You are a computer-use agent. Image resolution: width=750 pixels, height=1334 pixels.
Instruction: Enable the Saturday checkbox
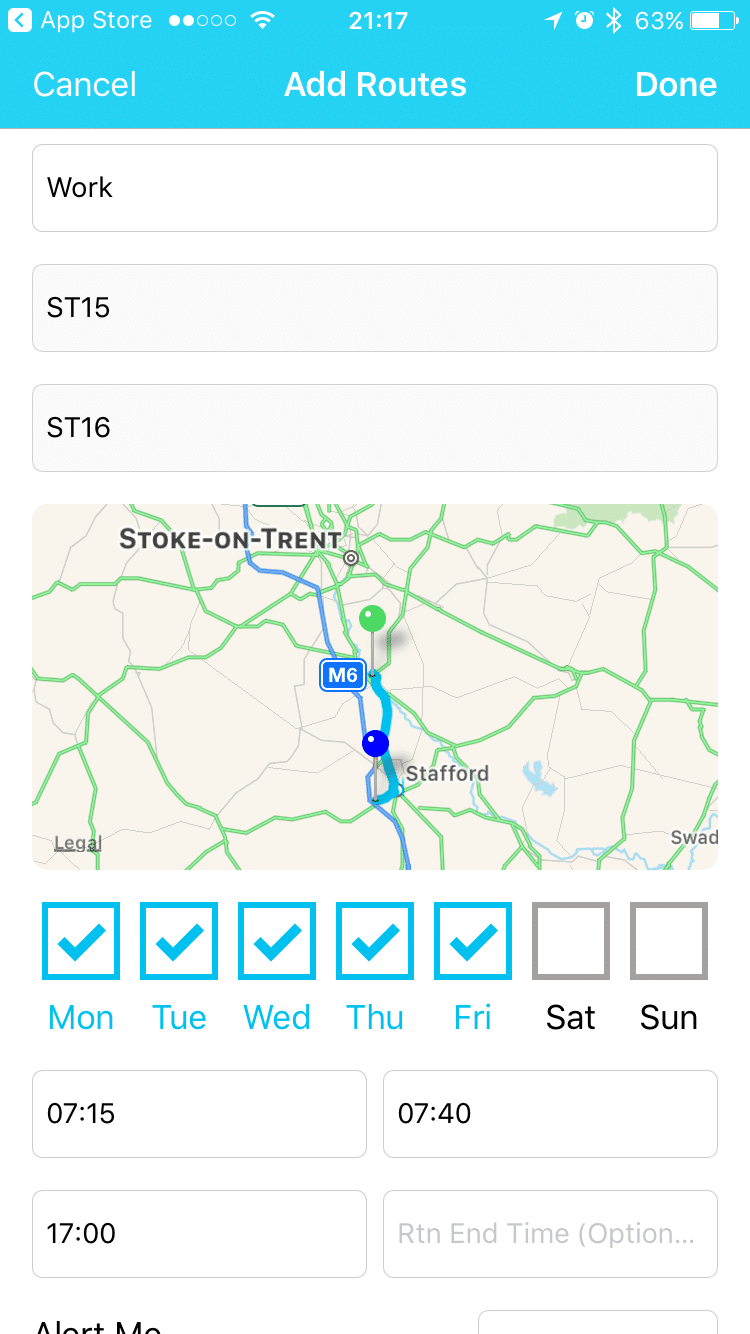(571, 940)
